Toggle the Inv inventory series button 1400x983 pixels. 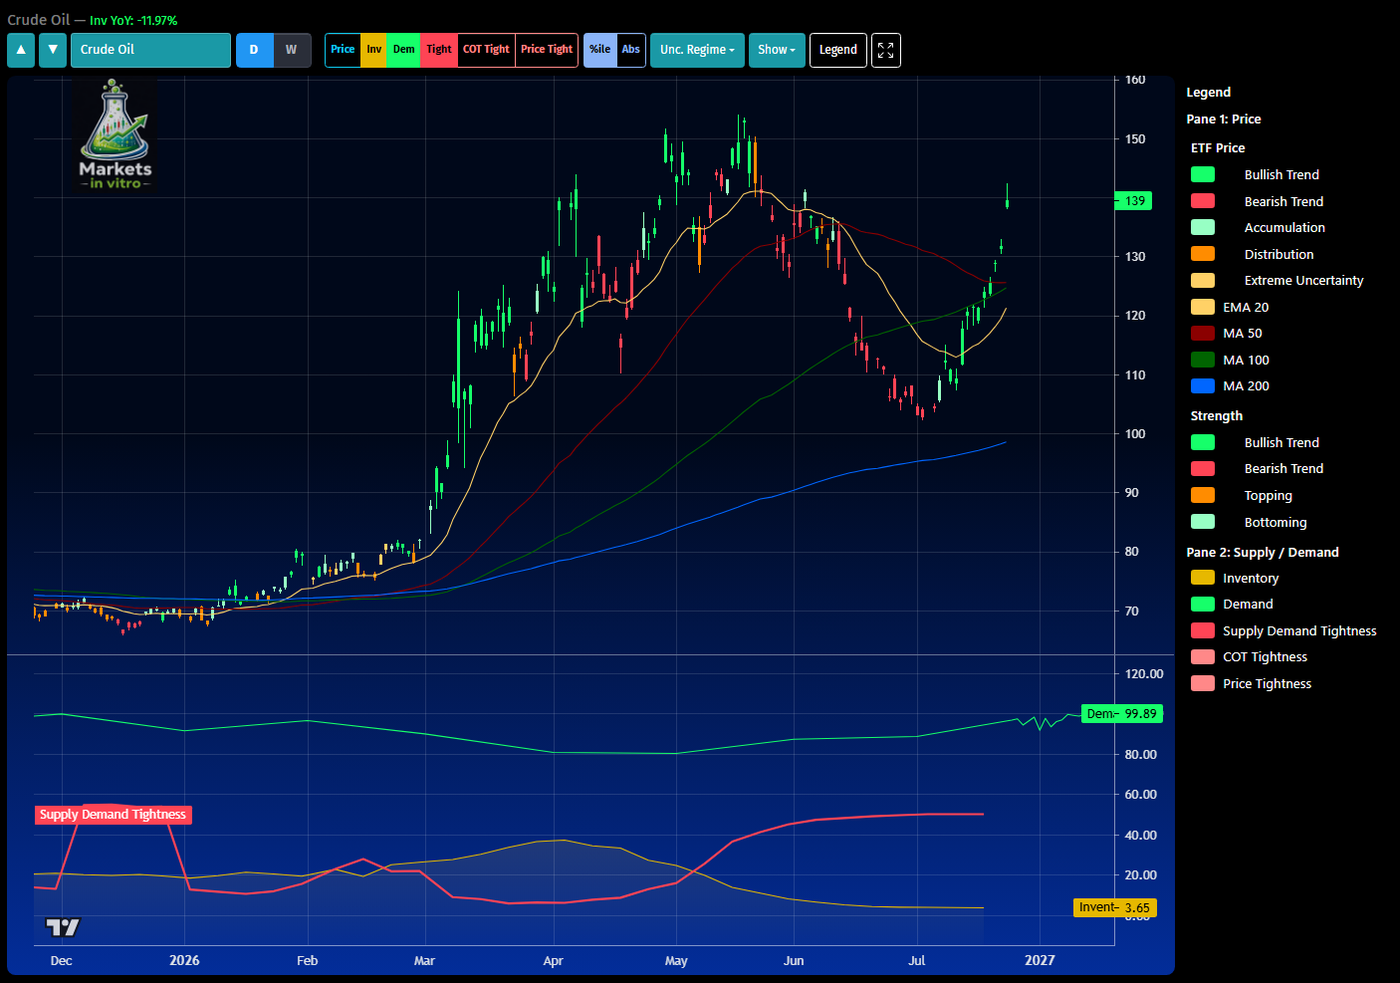tap(374, 50)
